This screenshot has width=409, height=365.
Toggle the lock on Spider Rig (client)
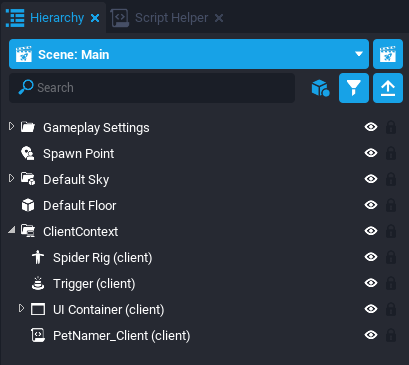coord(391,257)
